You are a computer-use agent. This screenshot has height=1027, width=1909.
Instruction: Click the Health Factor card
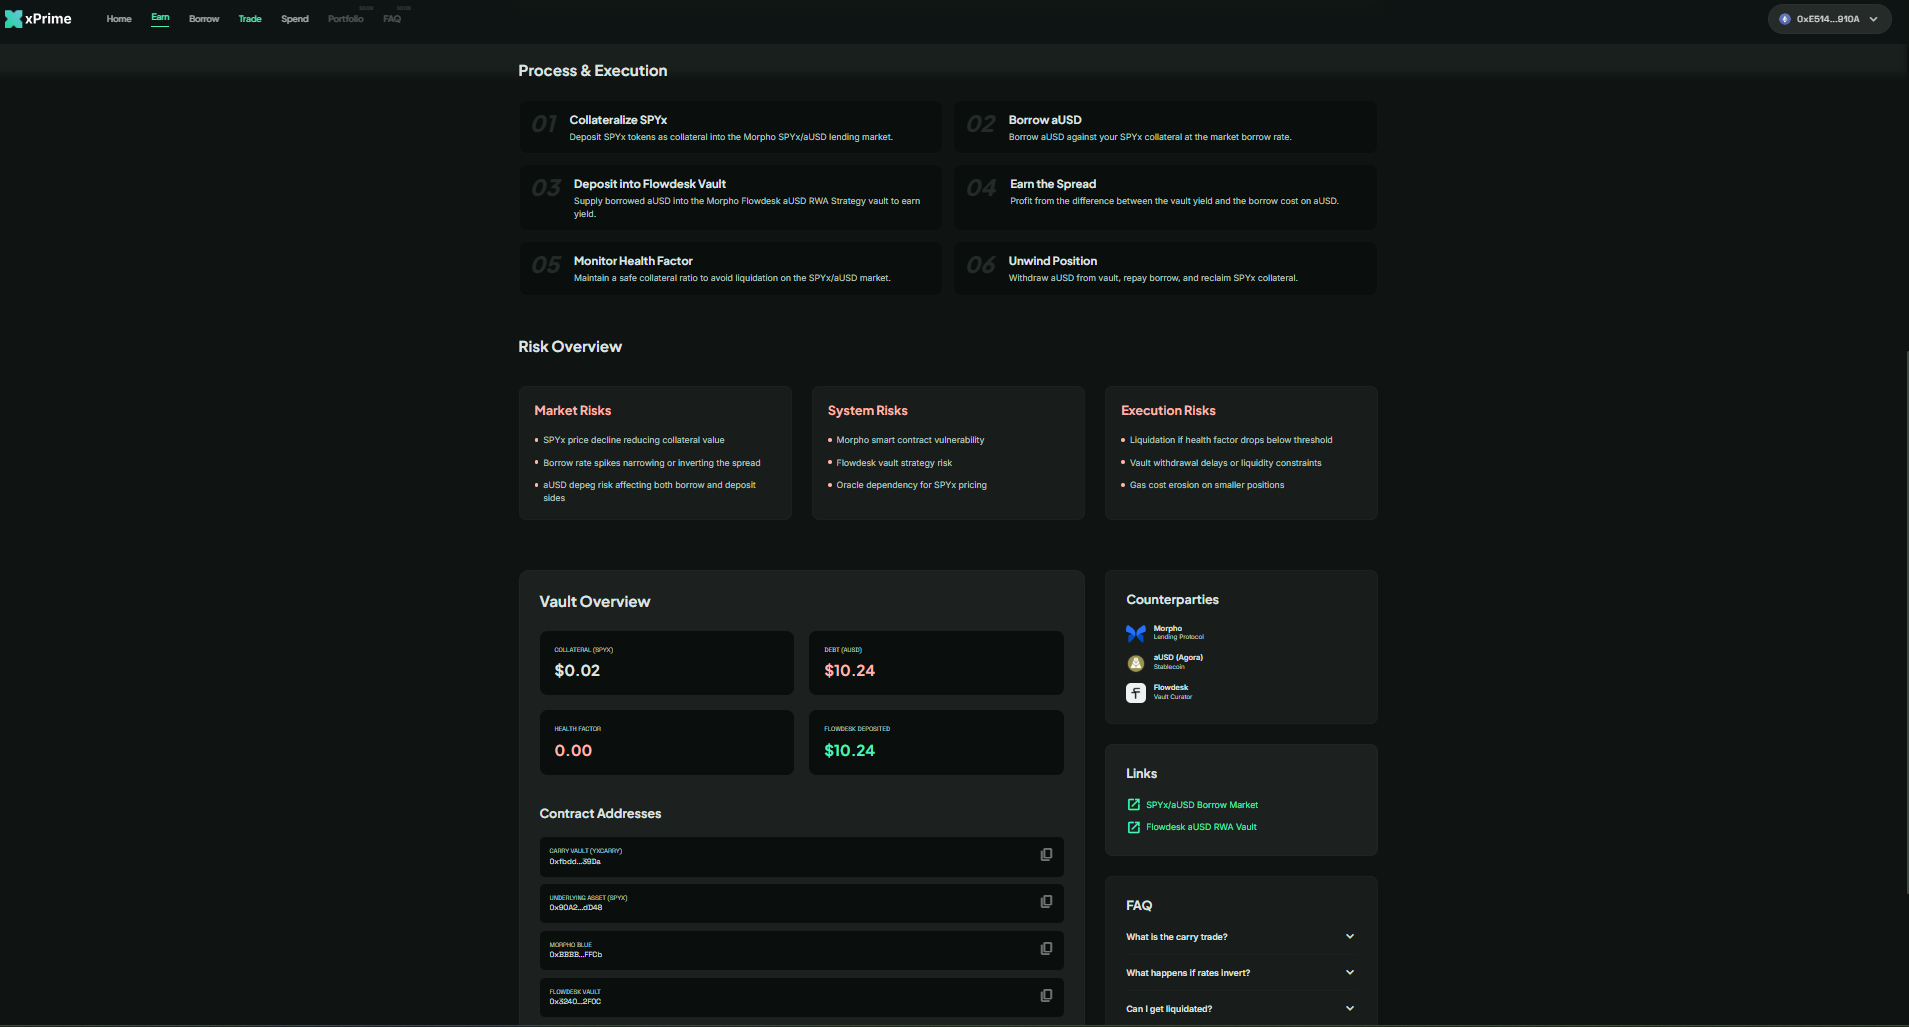click(667, 742)
